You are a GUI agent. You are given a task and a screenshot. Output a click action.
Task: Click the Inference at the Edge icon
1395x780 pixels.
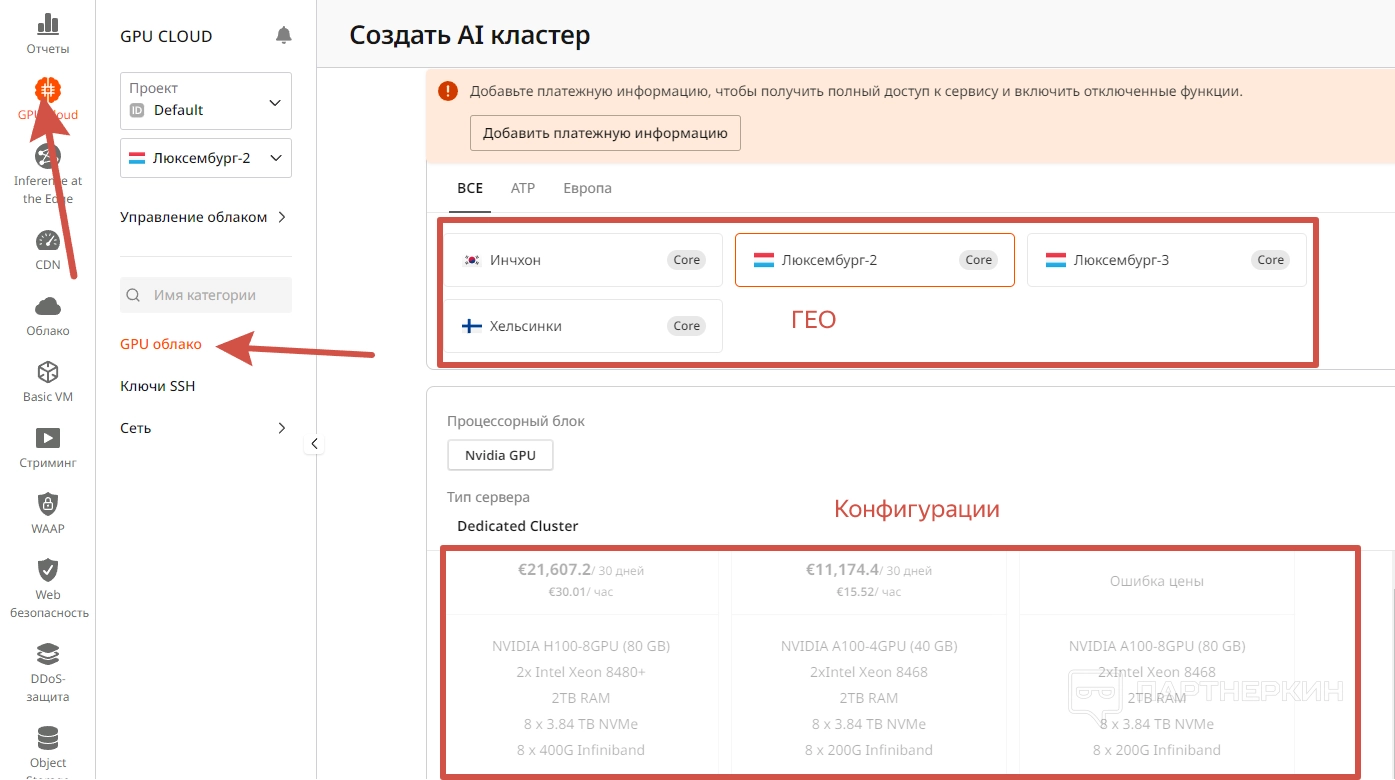pos(47,157)
